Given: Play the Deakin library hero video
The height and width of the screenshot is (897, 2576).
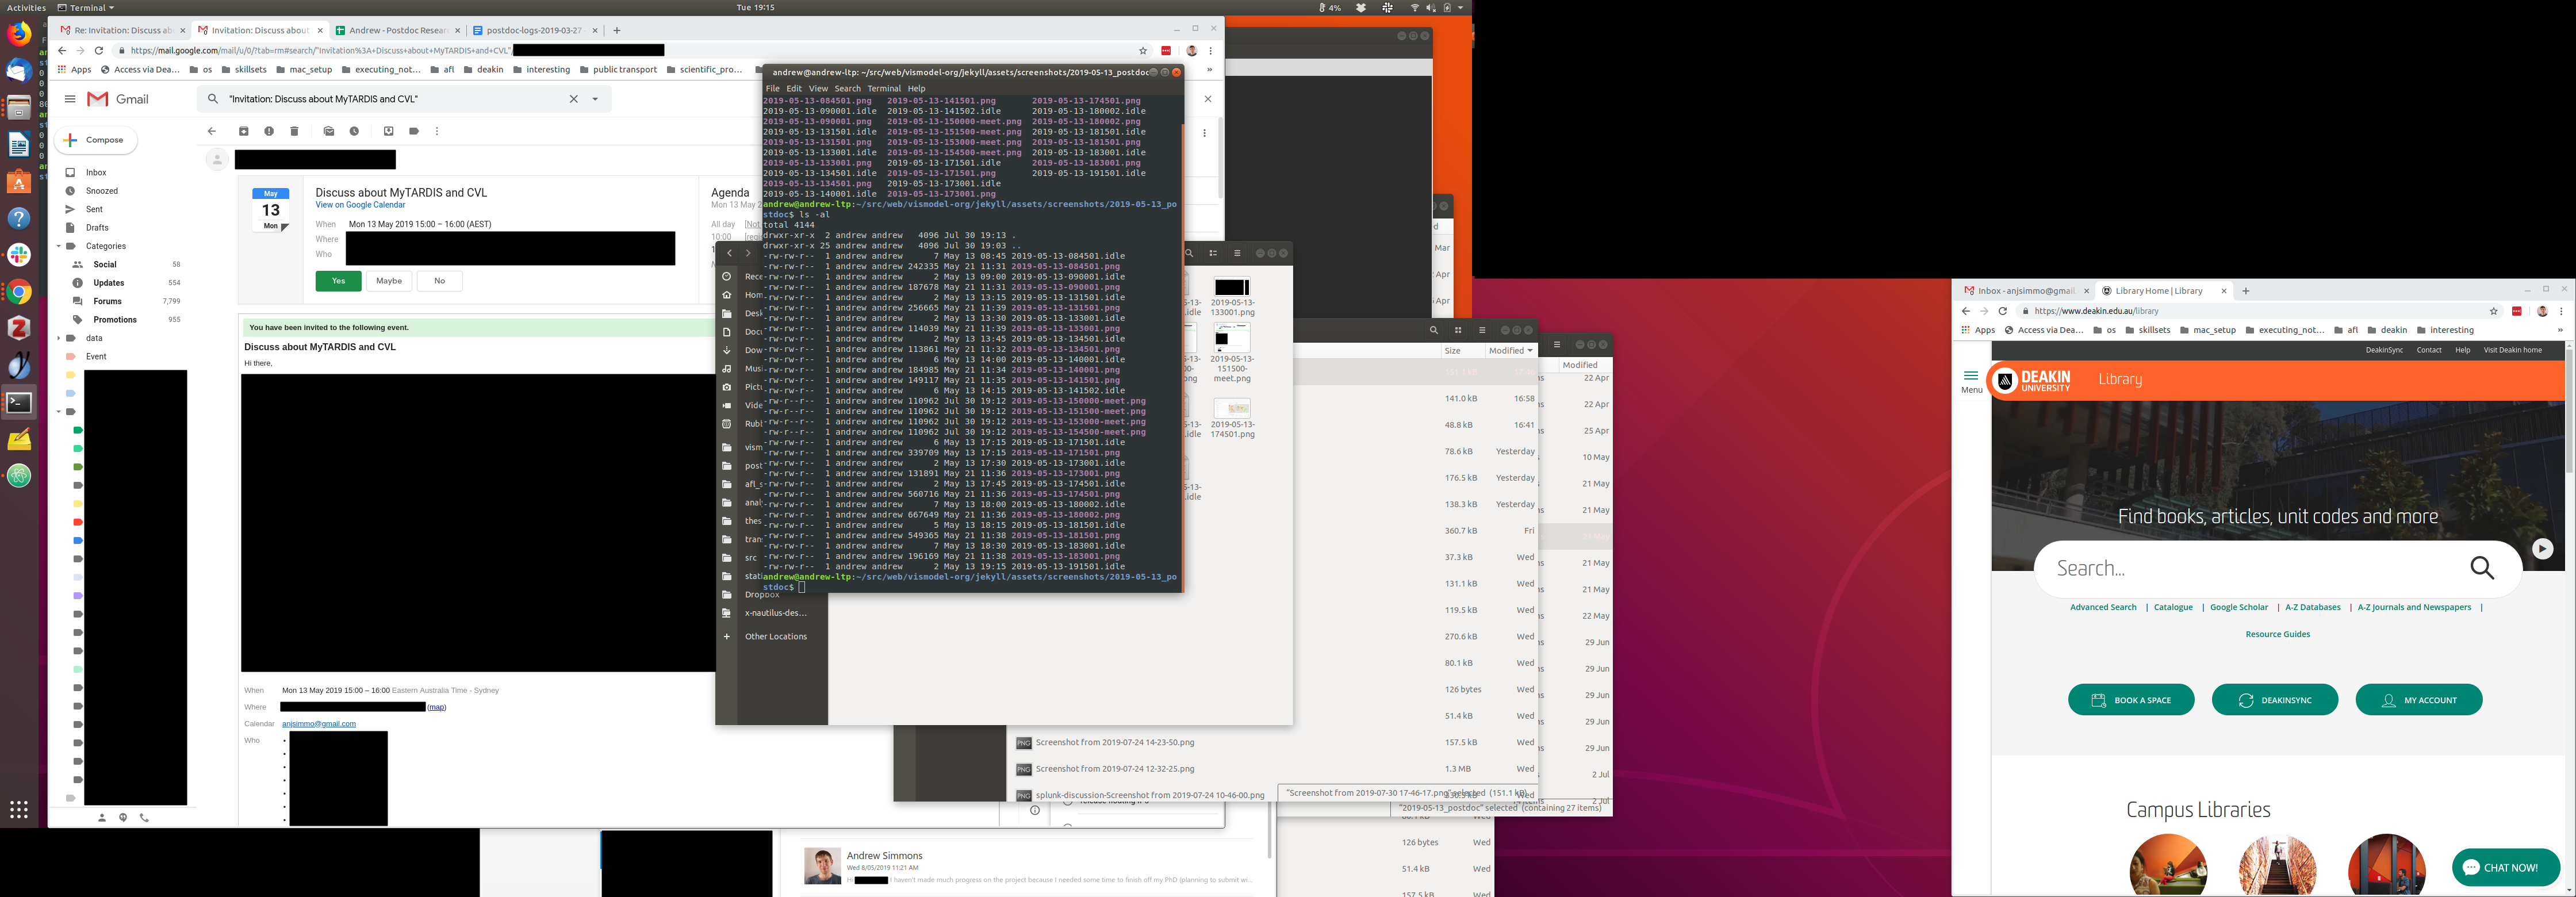Looking at the screenshot, I should tap(2542, 548).
